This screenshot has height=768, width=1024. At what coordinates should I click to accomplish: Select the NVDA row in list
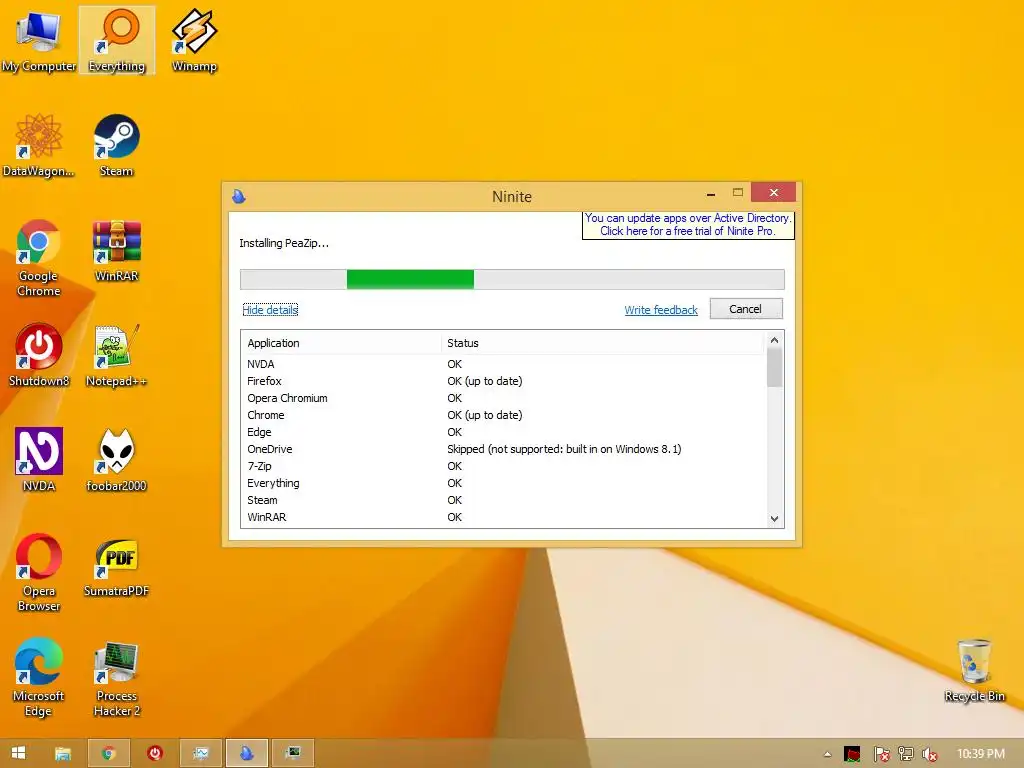point(504,364)
